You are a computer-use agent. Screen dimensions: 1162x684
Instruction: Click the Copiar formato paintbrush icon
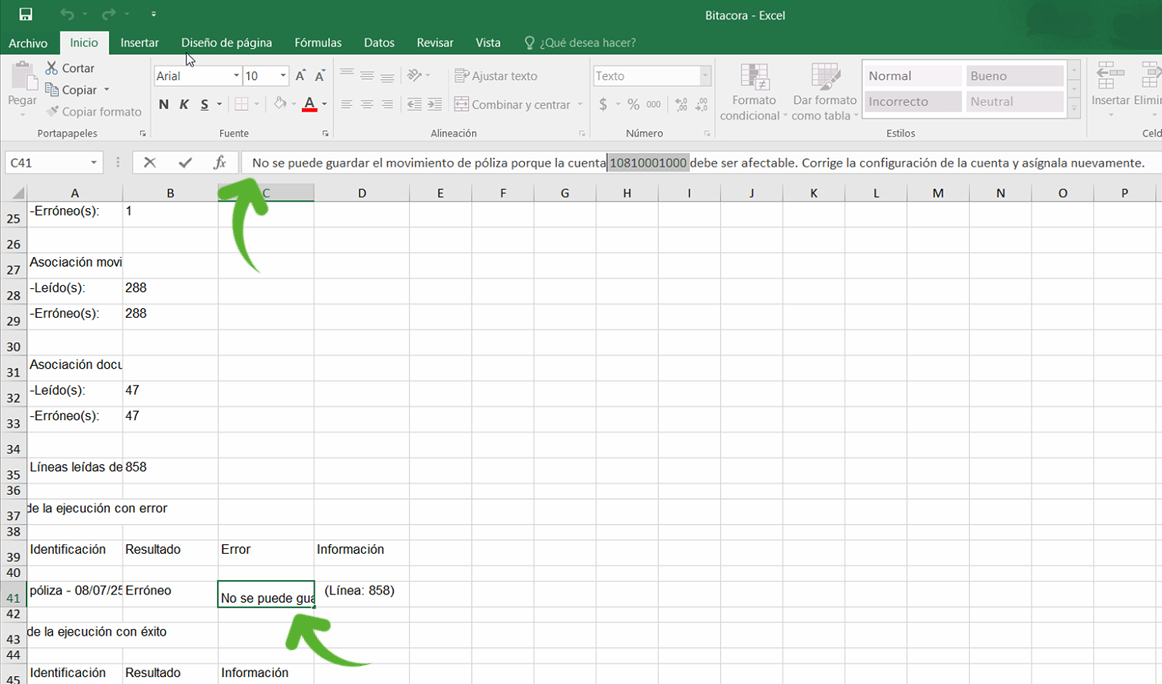pos(52,112)
